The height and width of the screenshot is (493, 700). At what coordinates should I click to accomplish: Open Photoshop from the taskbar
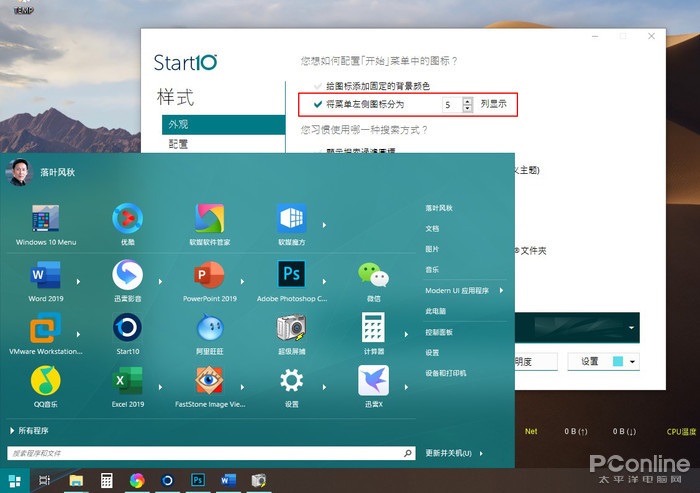tap(198, 480)
